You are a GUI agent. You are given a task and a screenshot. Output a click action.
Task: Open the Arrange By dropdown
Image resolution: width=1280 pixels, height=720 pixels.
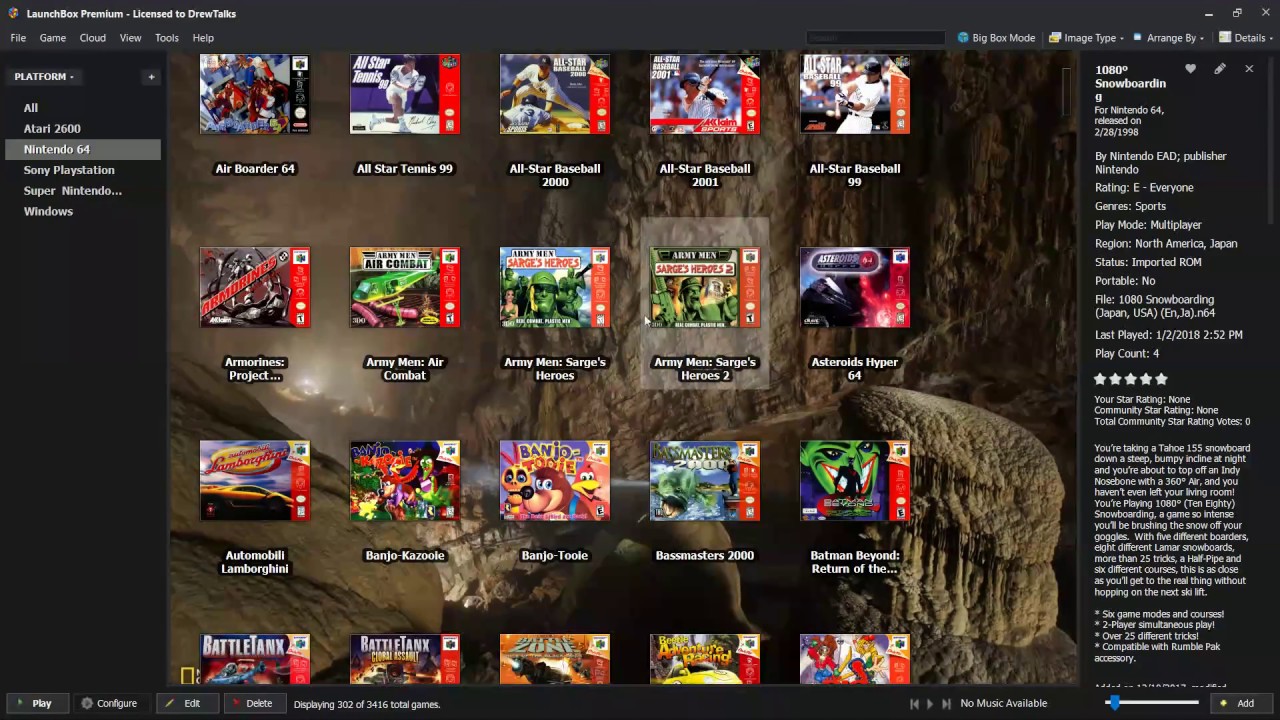[x=1169, y=38]
